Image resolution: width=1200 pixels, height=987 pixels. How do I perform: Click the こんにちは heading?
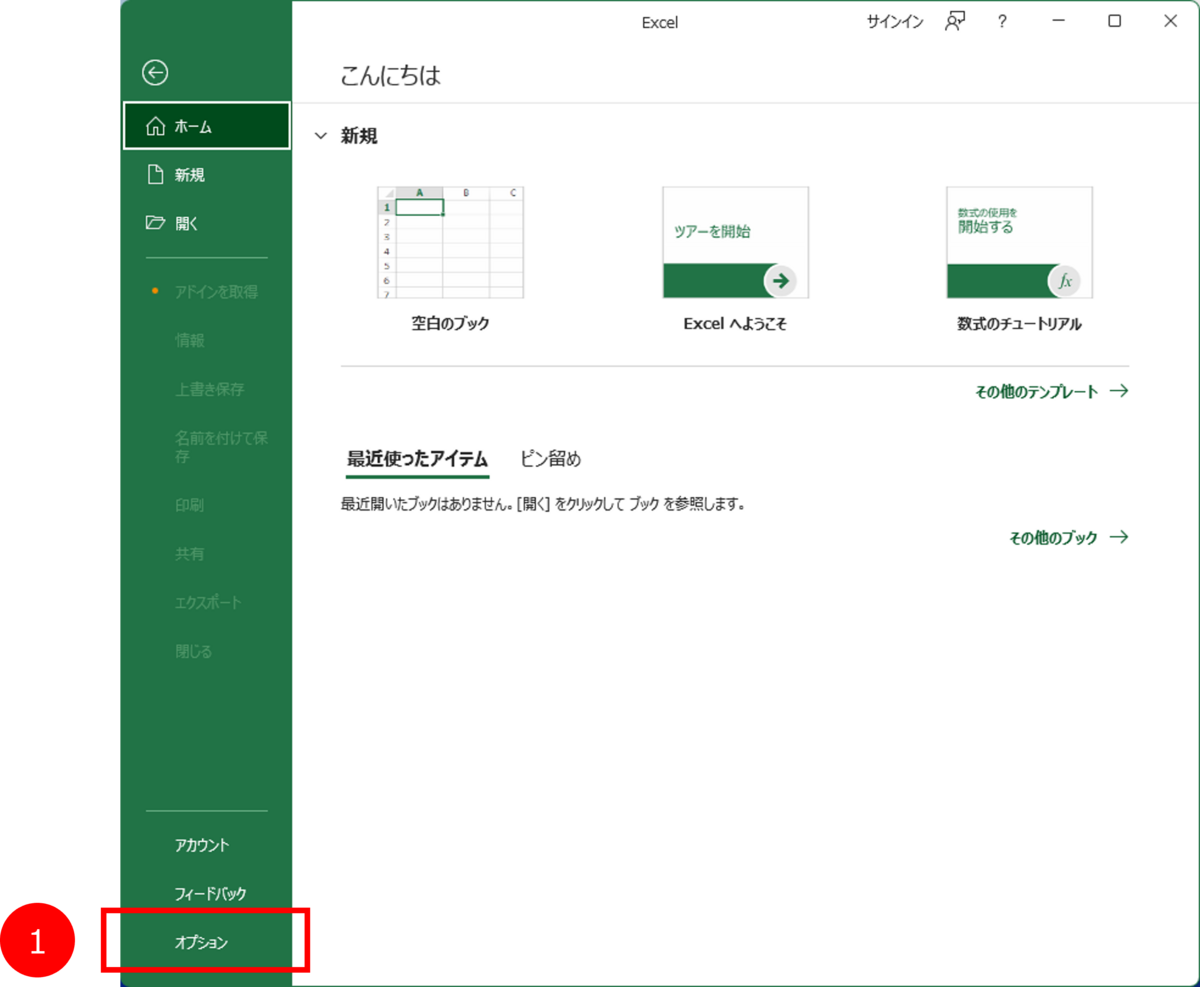point(390,75)
